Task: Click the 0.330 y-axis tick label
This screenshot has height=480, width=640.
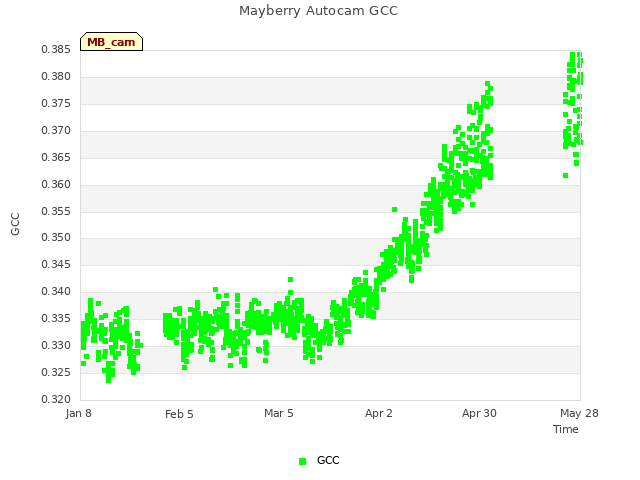Action: click(x=56, y=345)
